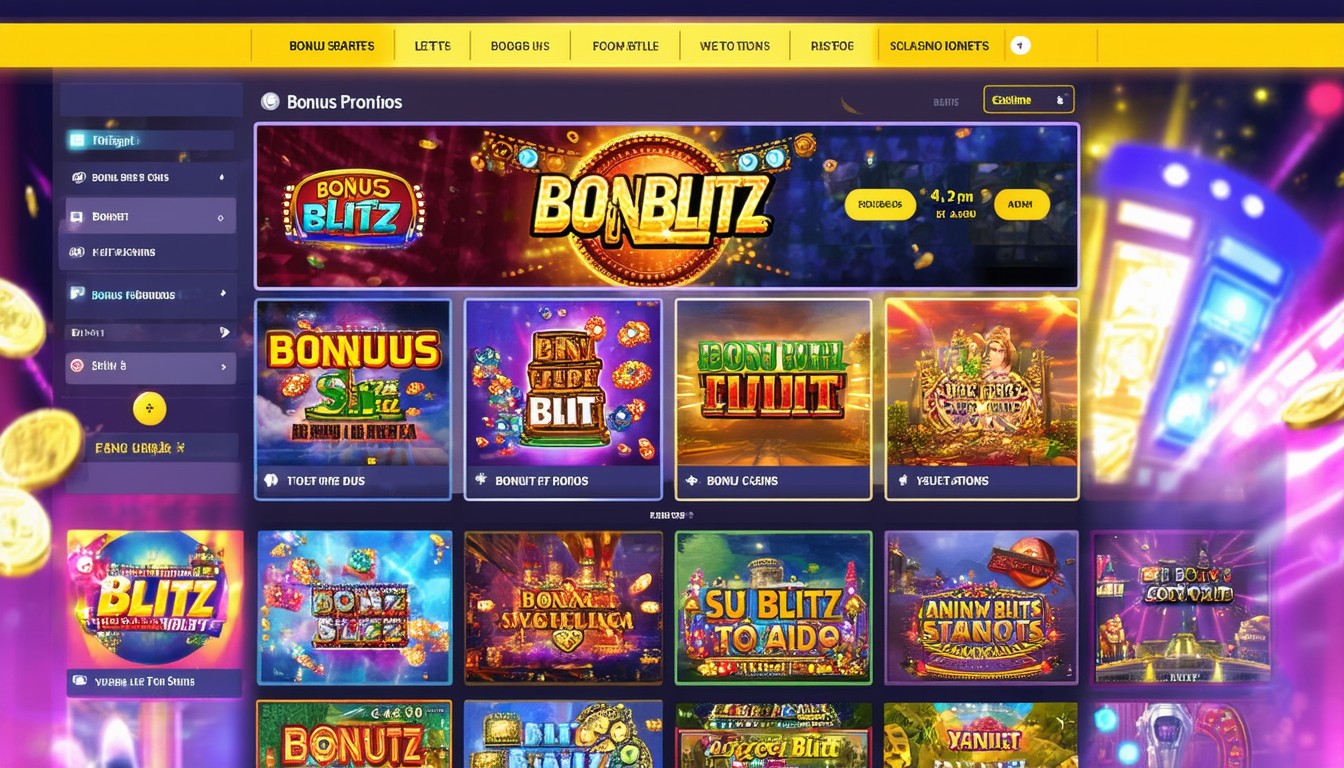1344x768 pixels.
Task: Expand the Bonus sidebar item with chevron
Action: click(221, 294)
